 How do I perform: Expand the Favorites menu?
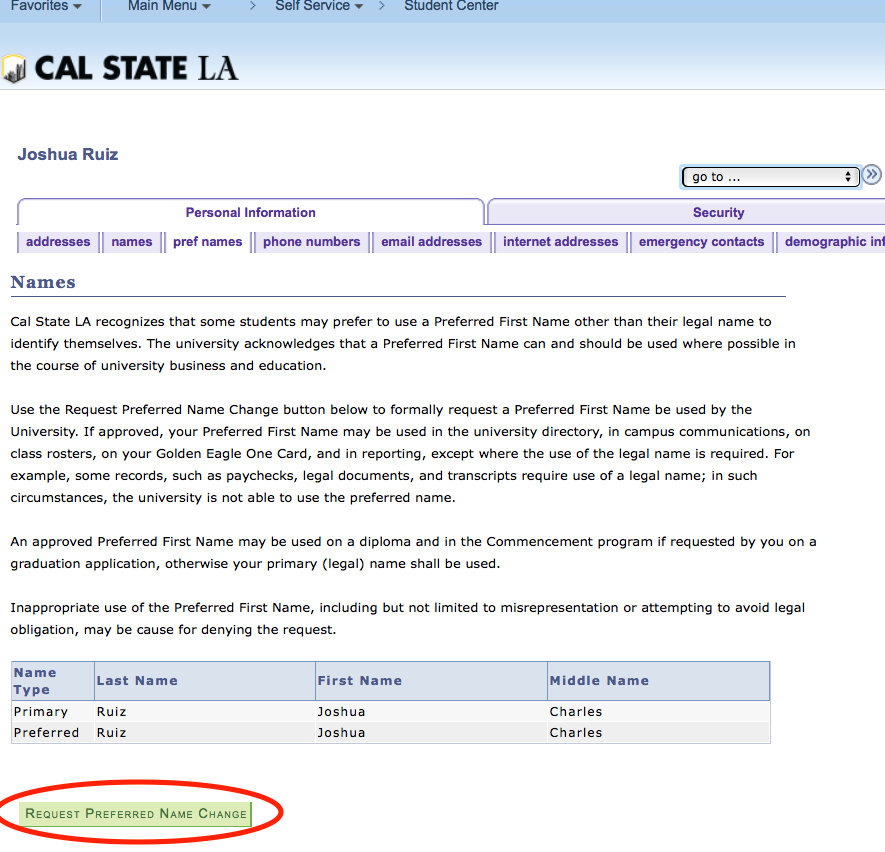point(47,7)
